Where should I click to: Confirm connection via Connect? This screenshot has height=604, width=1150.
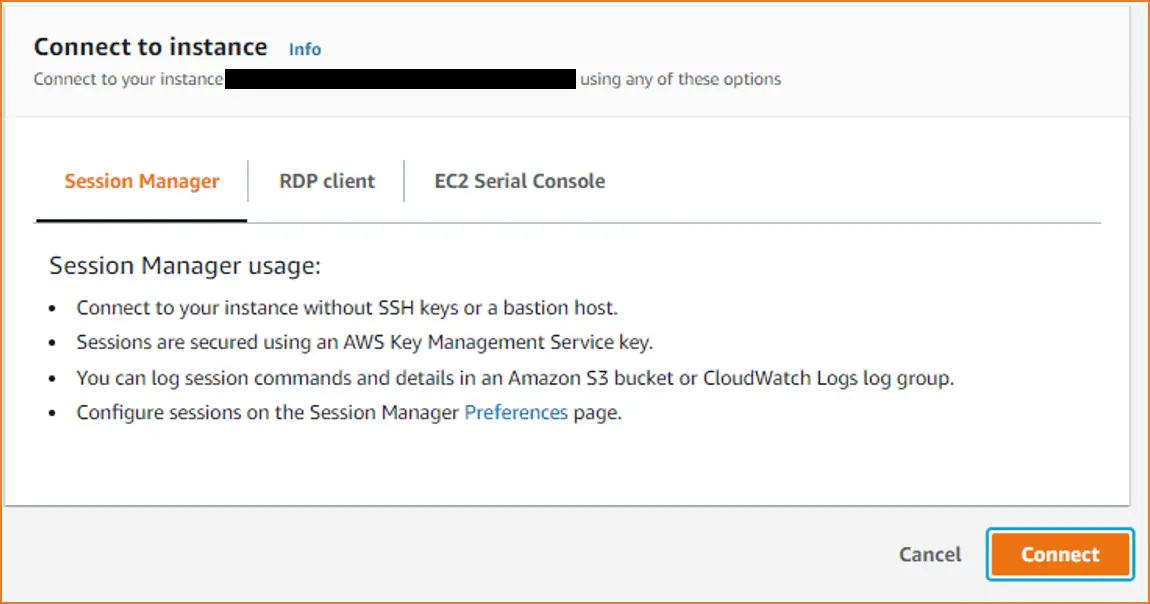tap(1059, 554)
